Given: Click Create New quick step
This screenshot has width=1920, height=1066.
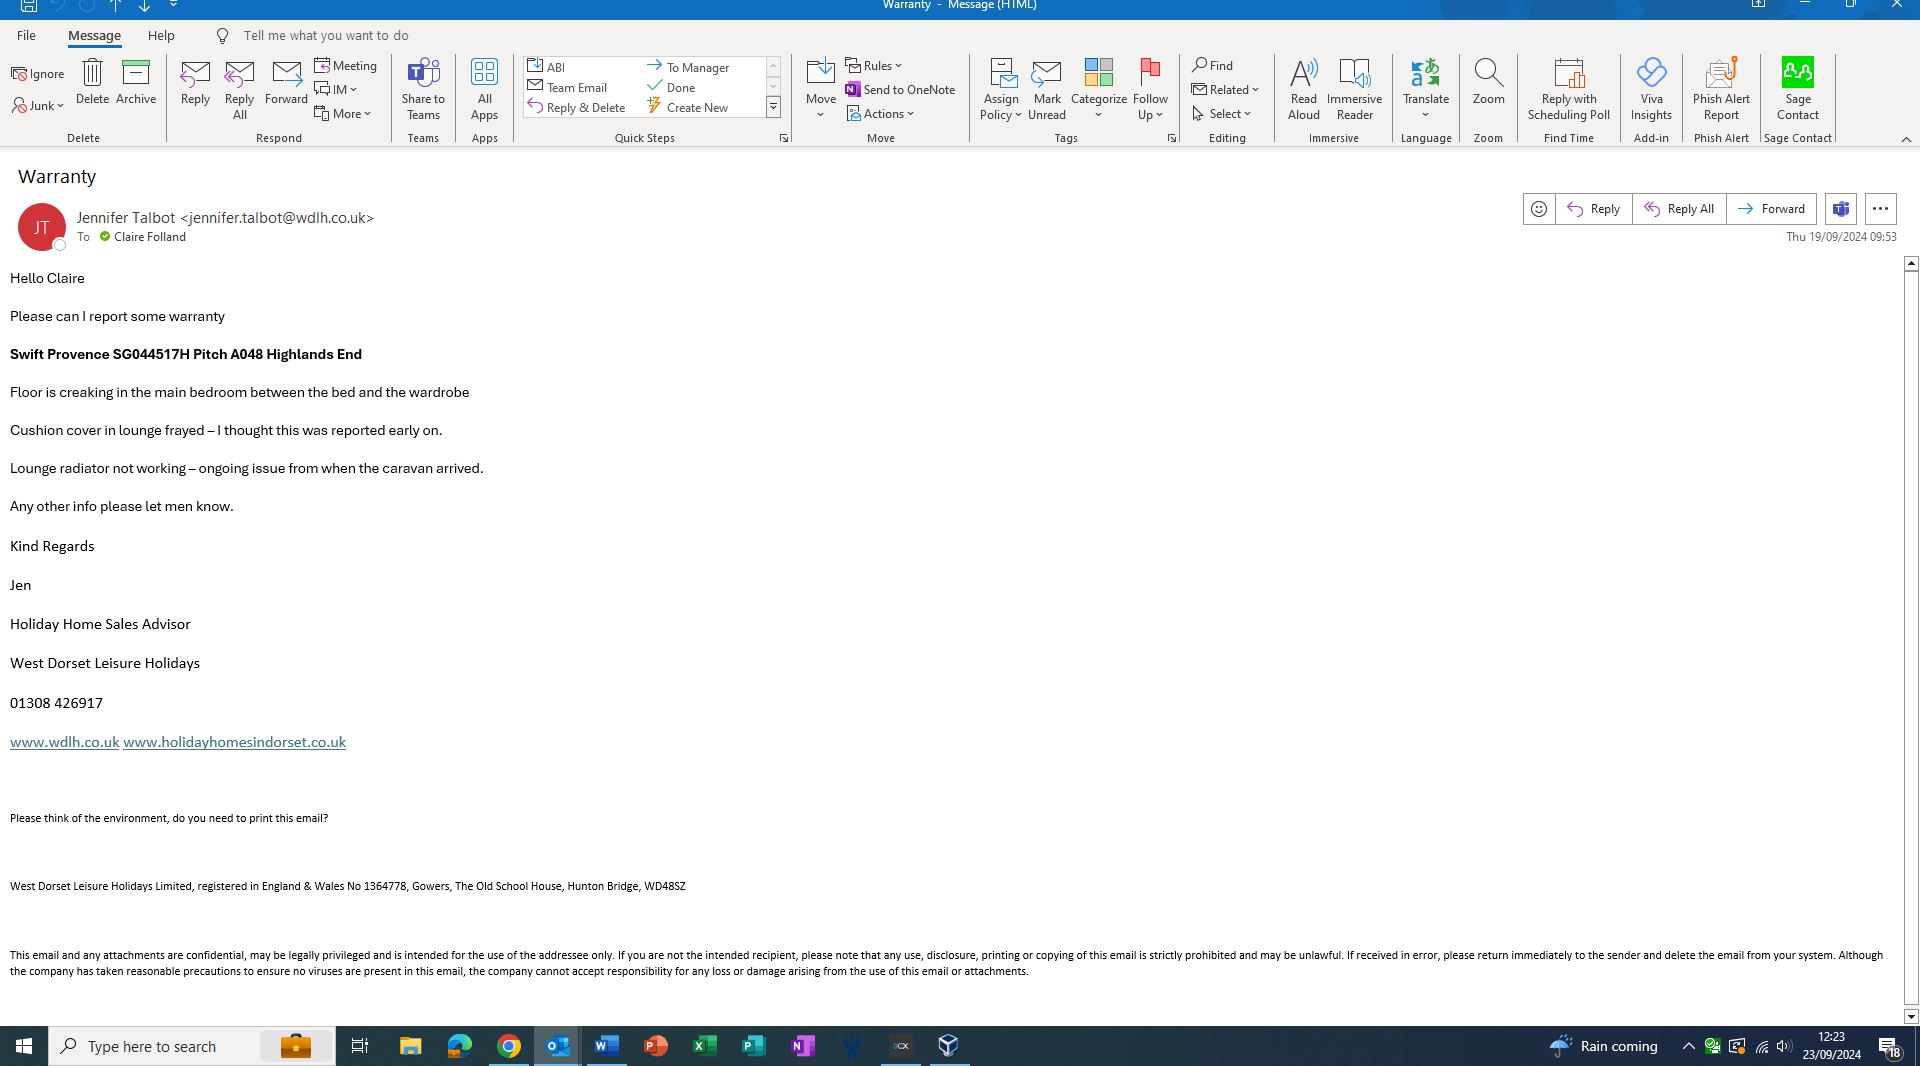Looking at the screenshot, I should pyautogui.click(x=688, y=107).
